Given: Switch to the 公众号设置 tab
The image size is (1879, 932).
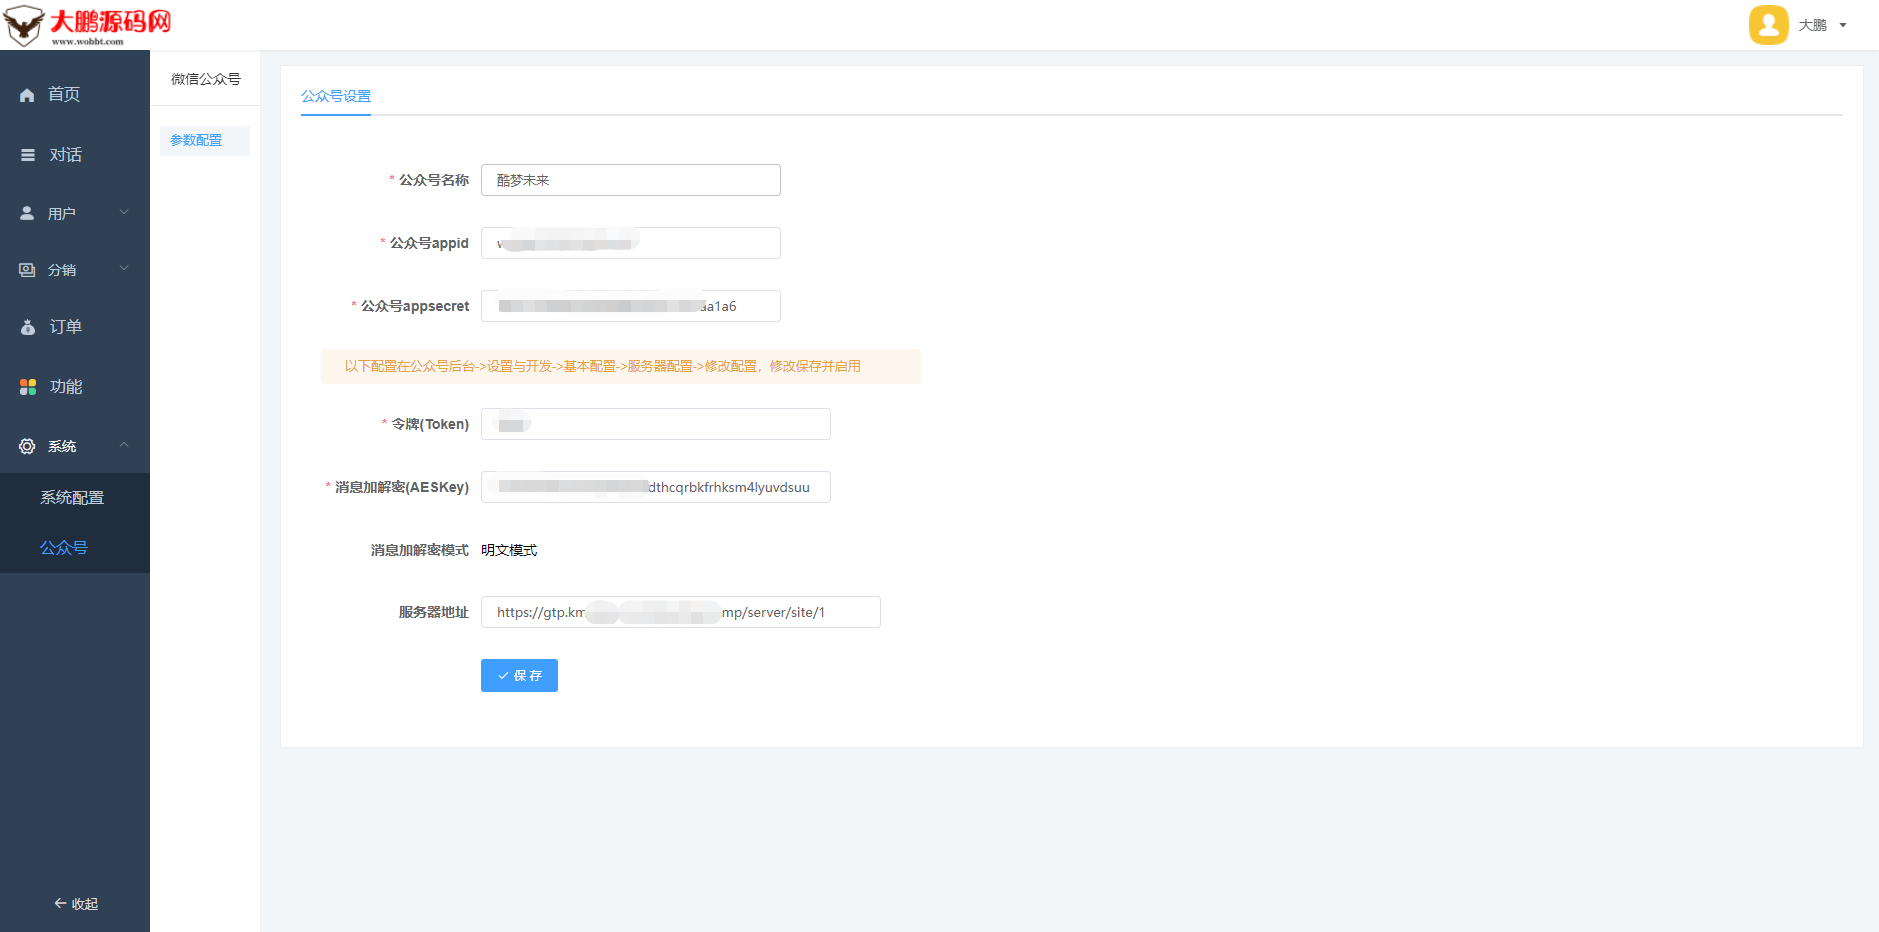Looking at the screenshot, I should point(336,96).
